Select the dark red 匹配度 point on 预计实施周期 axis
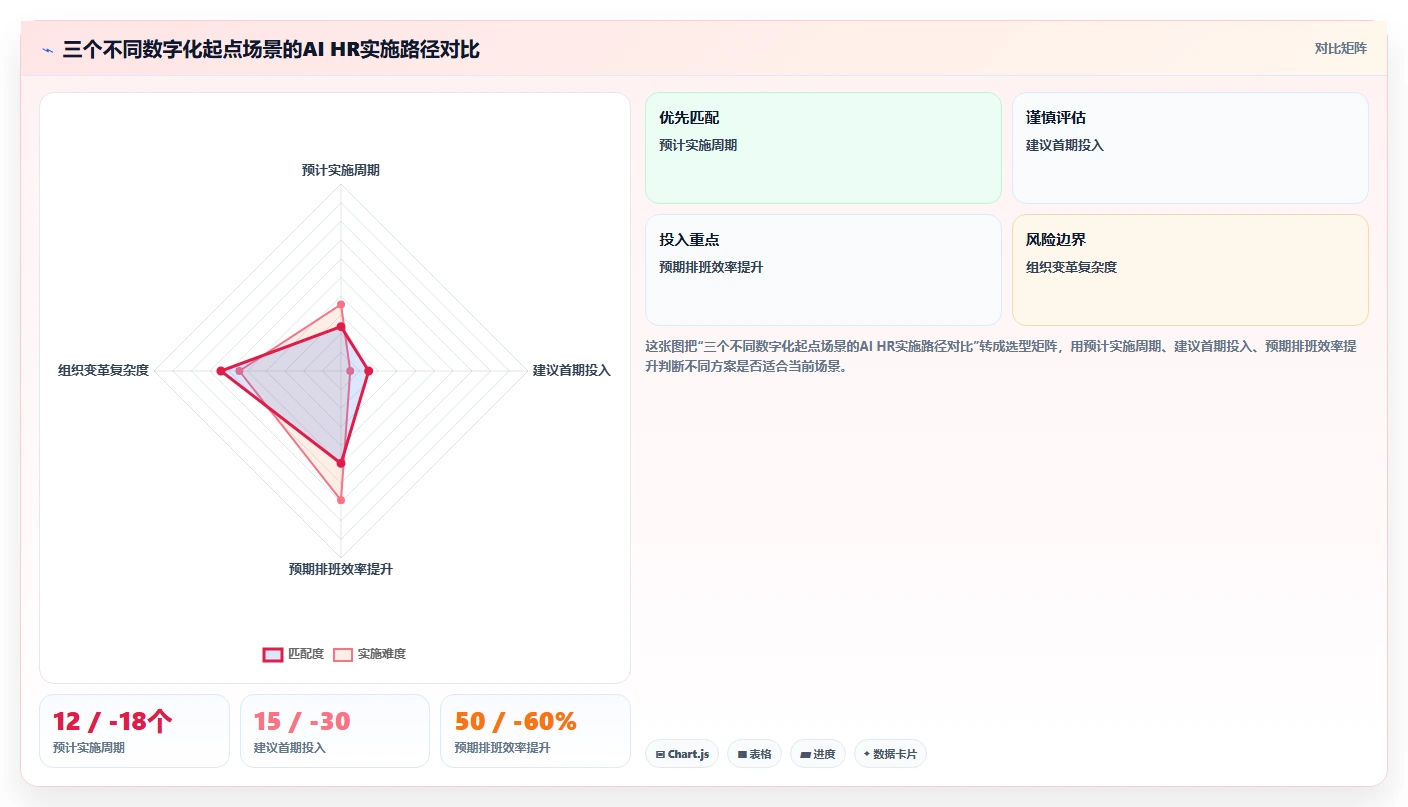 click(x=341, y=327)
